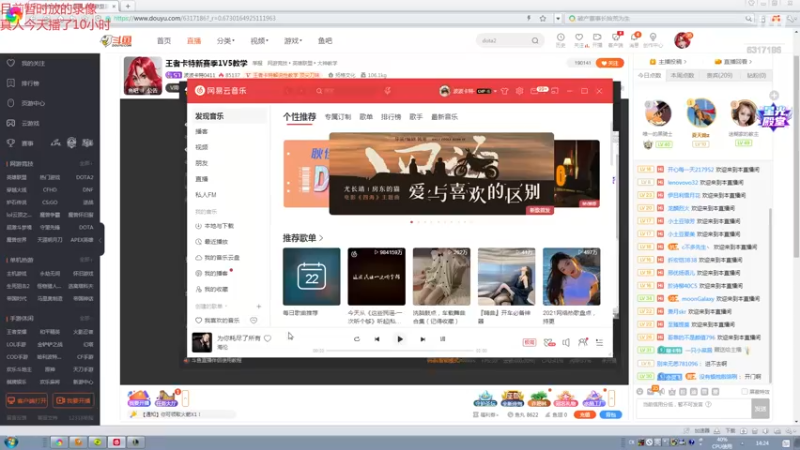Open 我喜欢的音乐 playlist
This screenshot has height=450, width=800.
point(218,320)
